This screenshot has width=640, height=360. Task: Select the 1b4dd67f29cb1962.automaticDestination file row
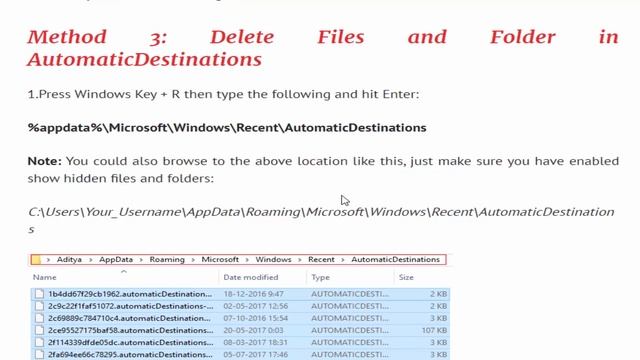pyautogui.click(x=240, y=294)
